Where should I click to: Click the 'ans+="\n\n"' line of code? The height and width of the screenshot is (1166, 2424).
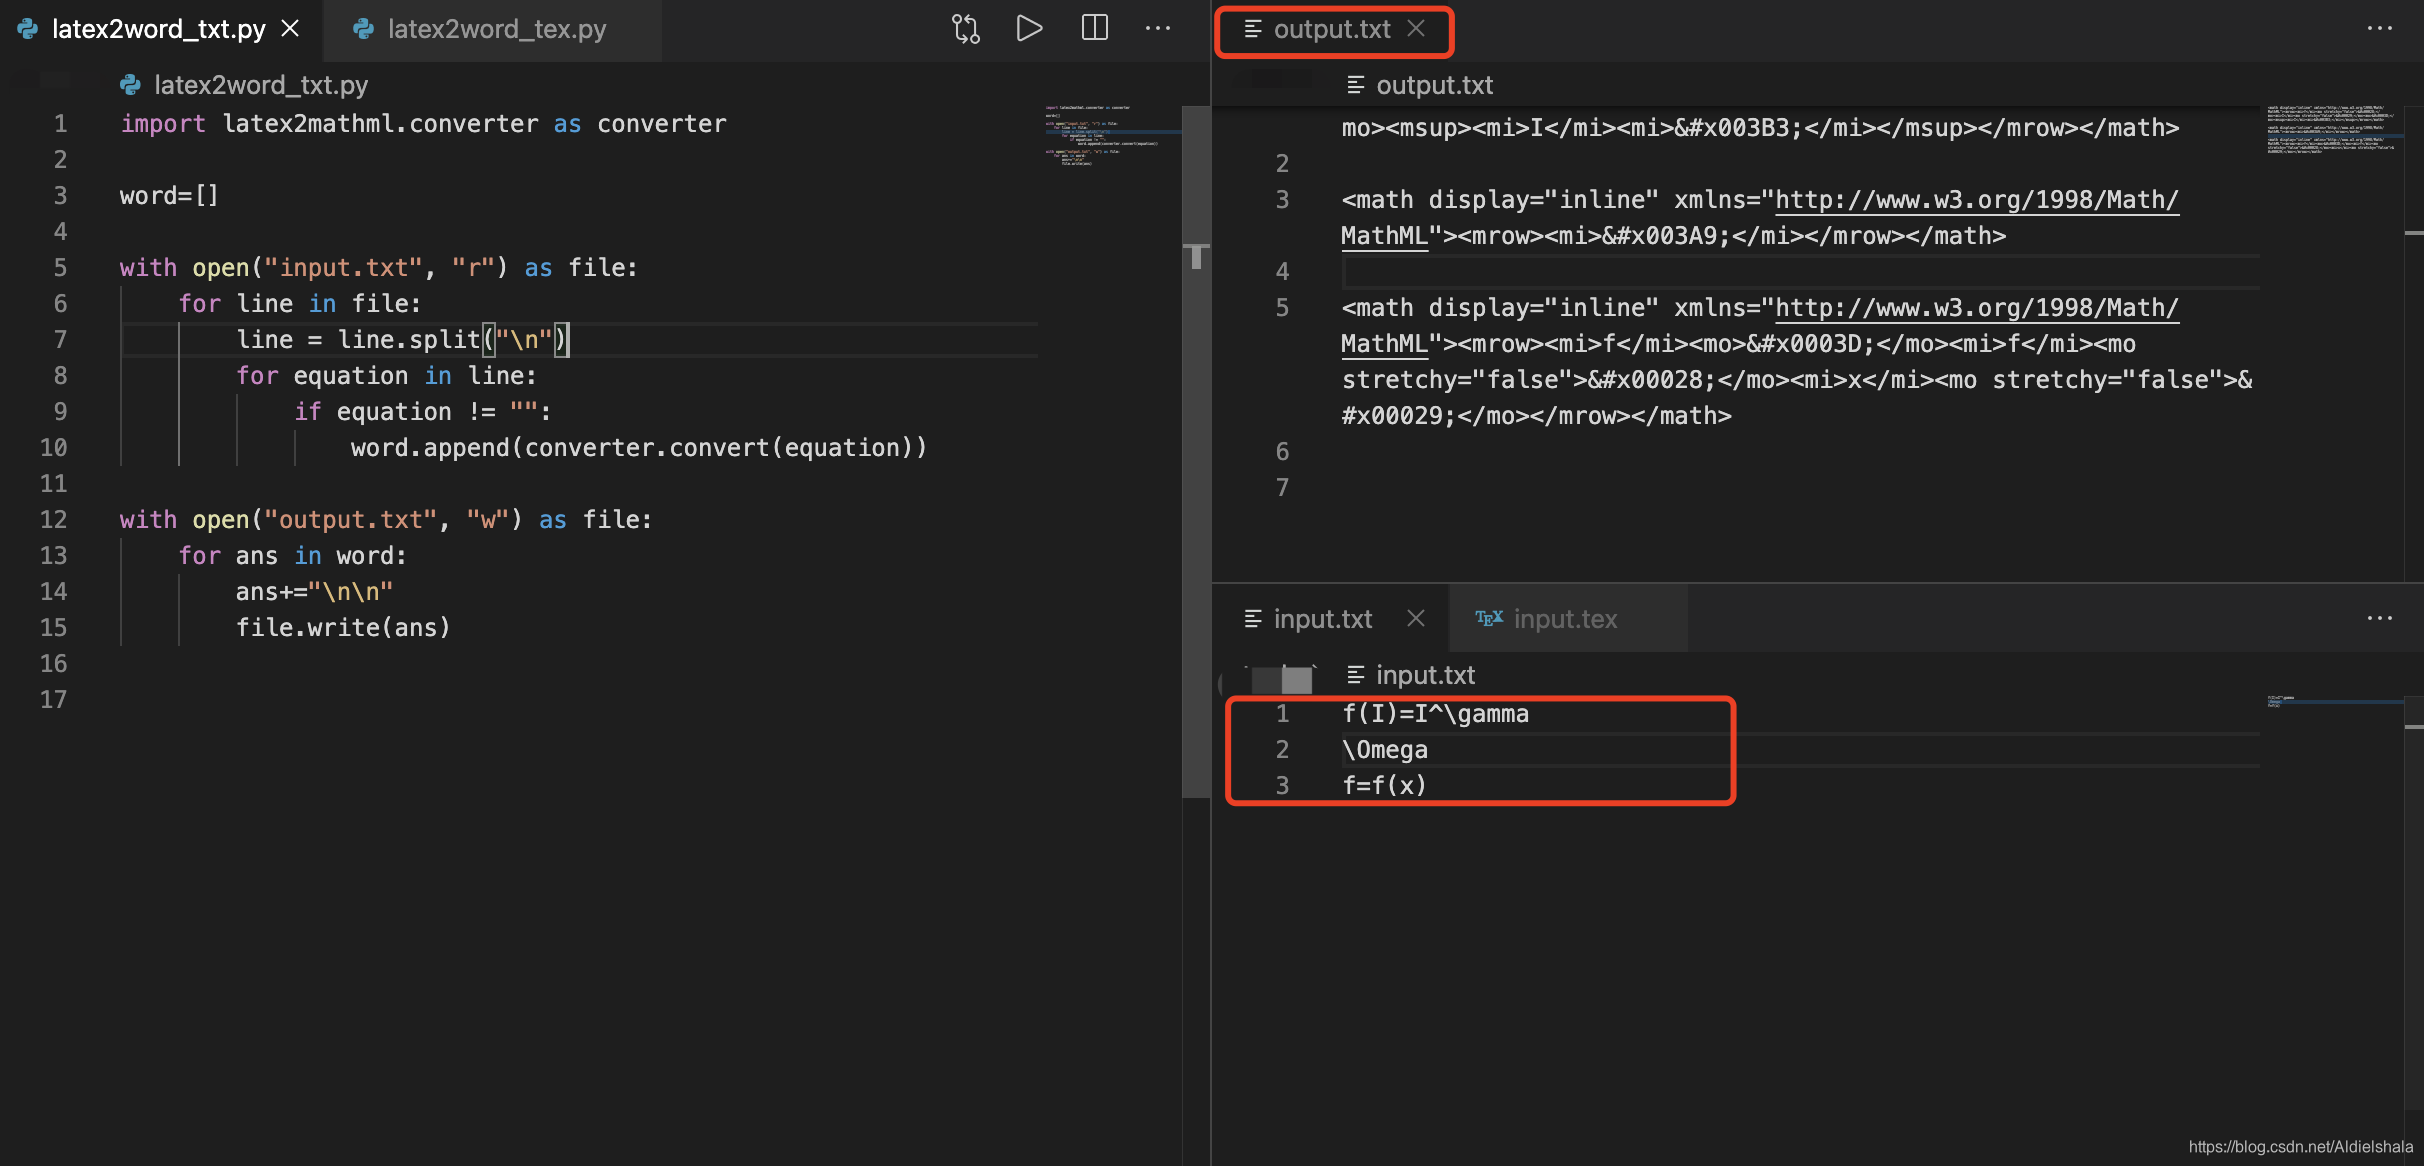[x=315, y=592]
